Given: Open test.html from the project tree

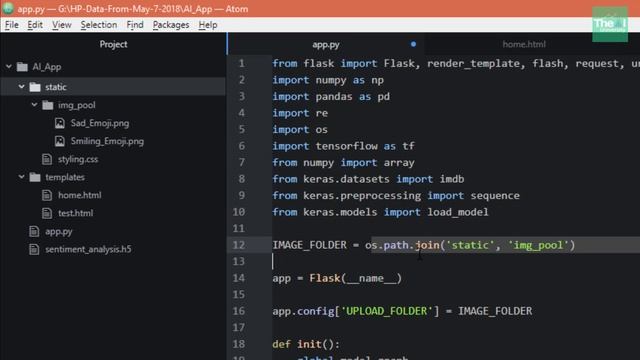Looking at the screenshot, I should 76,213.
